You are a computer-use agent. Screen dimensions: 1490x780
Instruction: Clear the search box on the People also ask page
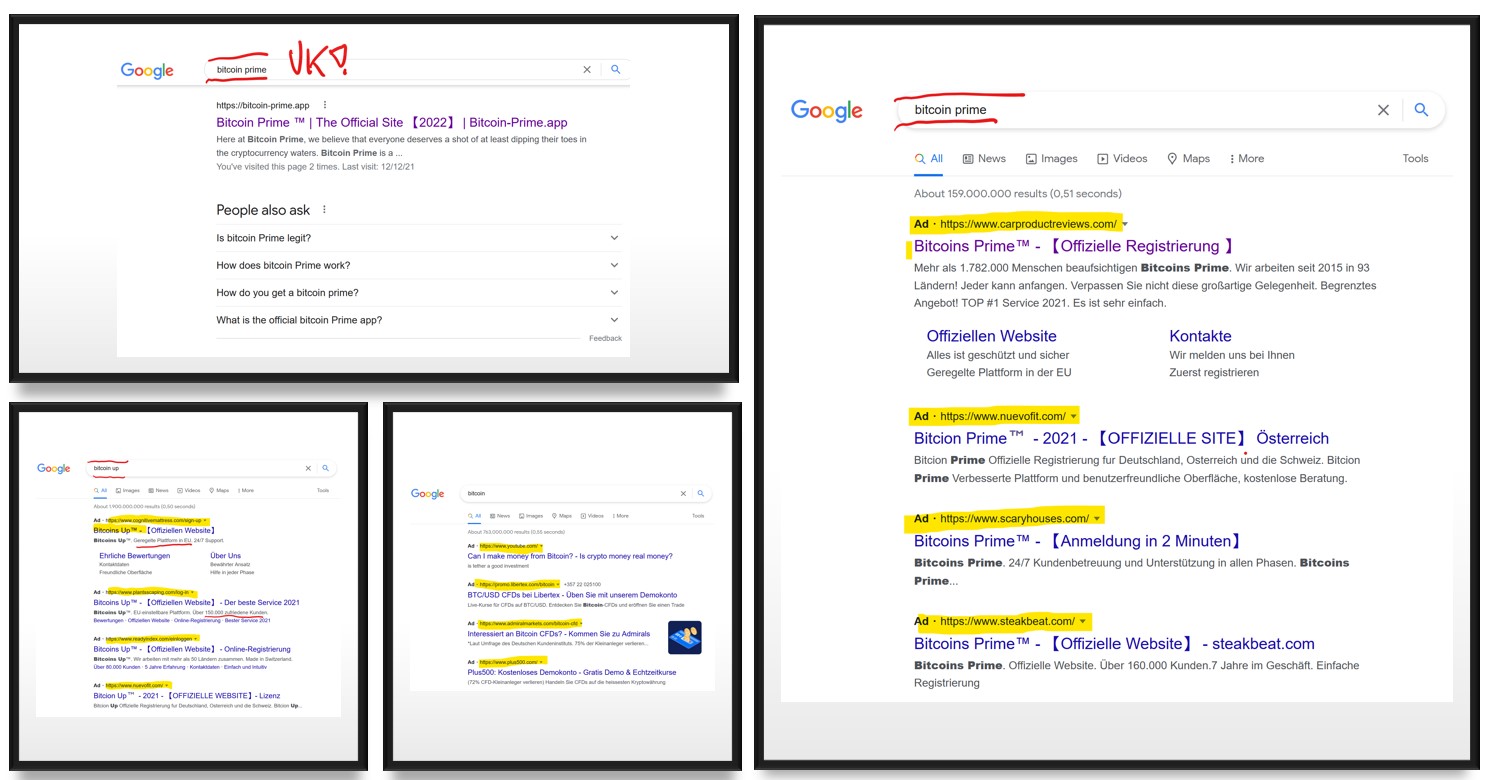tap(587, 70)
